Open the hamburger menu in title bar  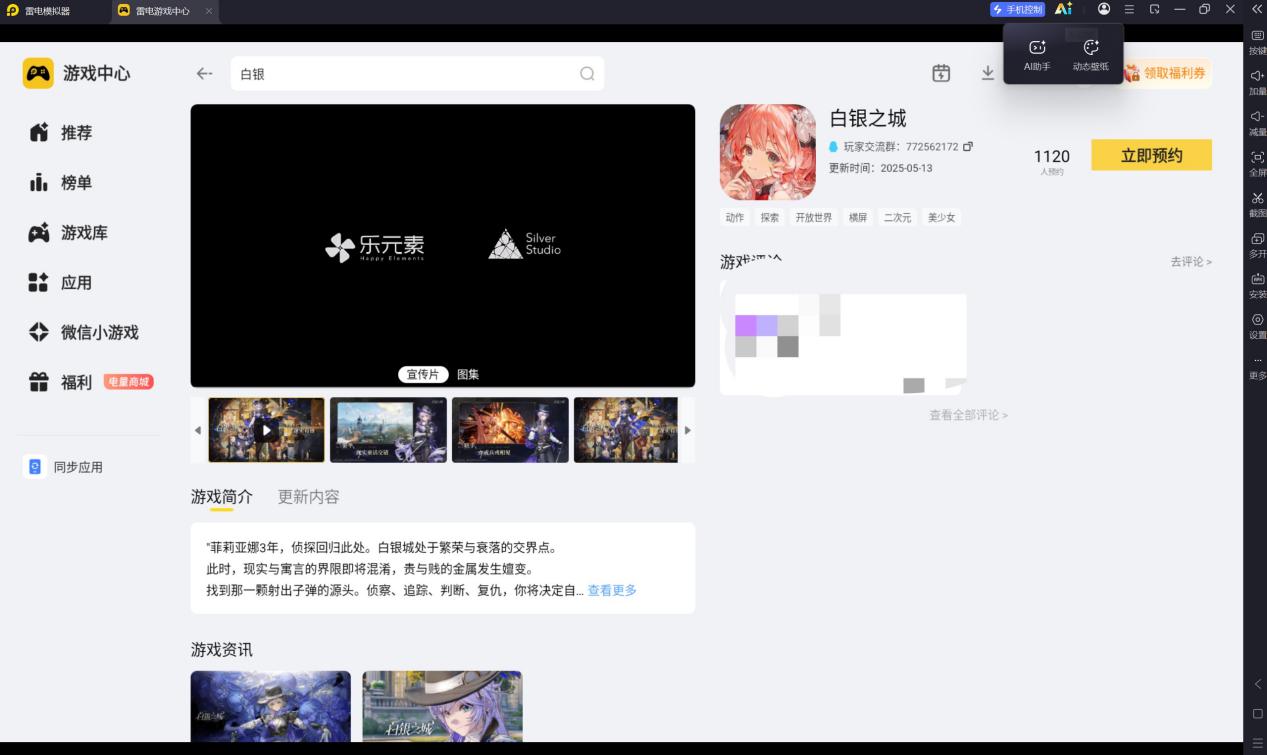[x=1129, y=9]
